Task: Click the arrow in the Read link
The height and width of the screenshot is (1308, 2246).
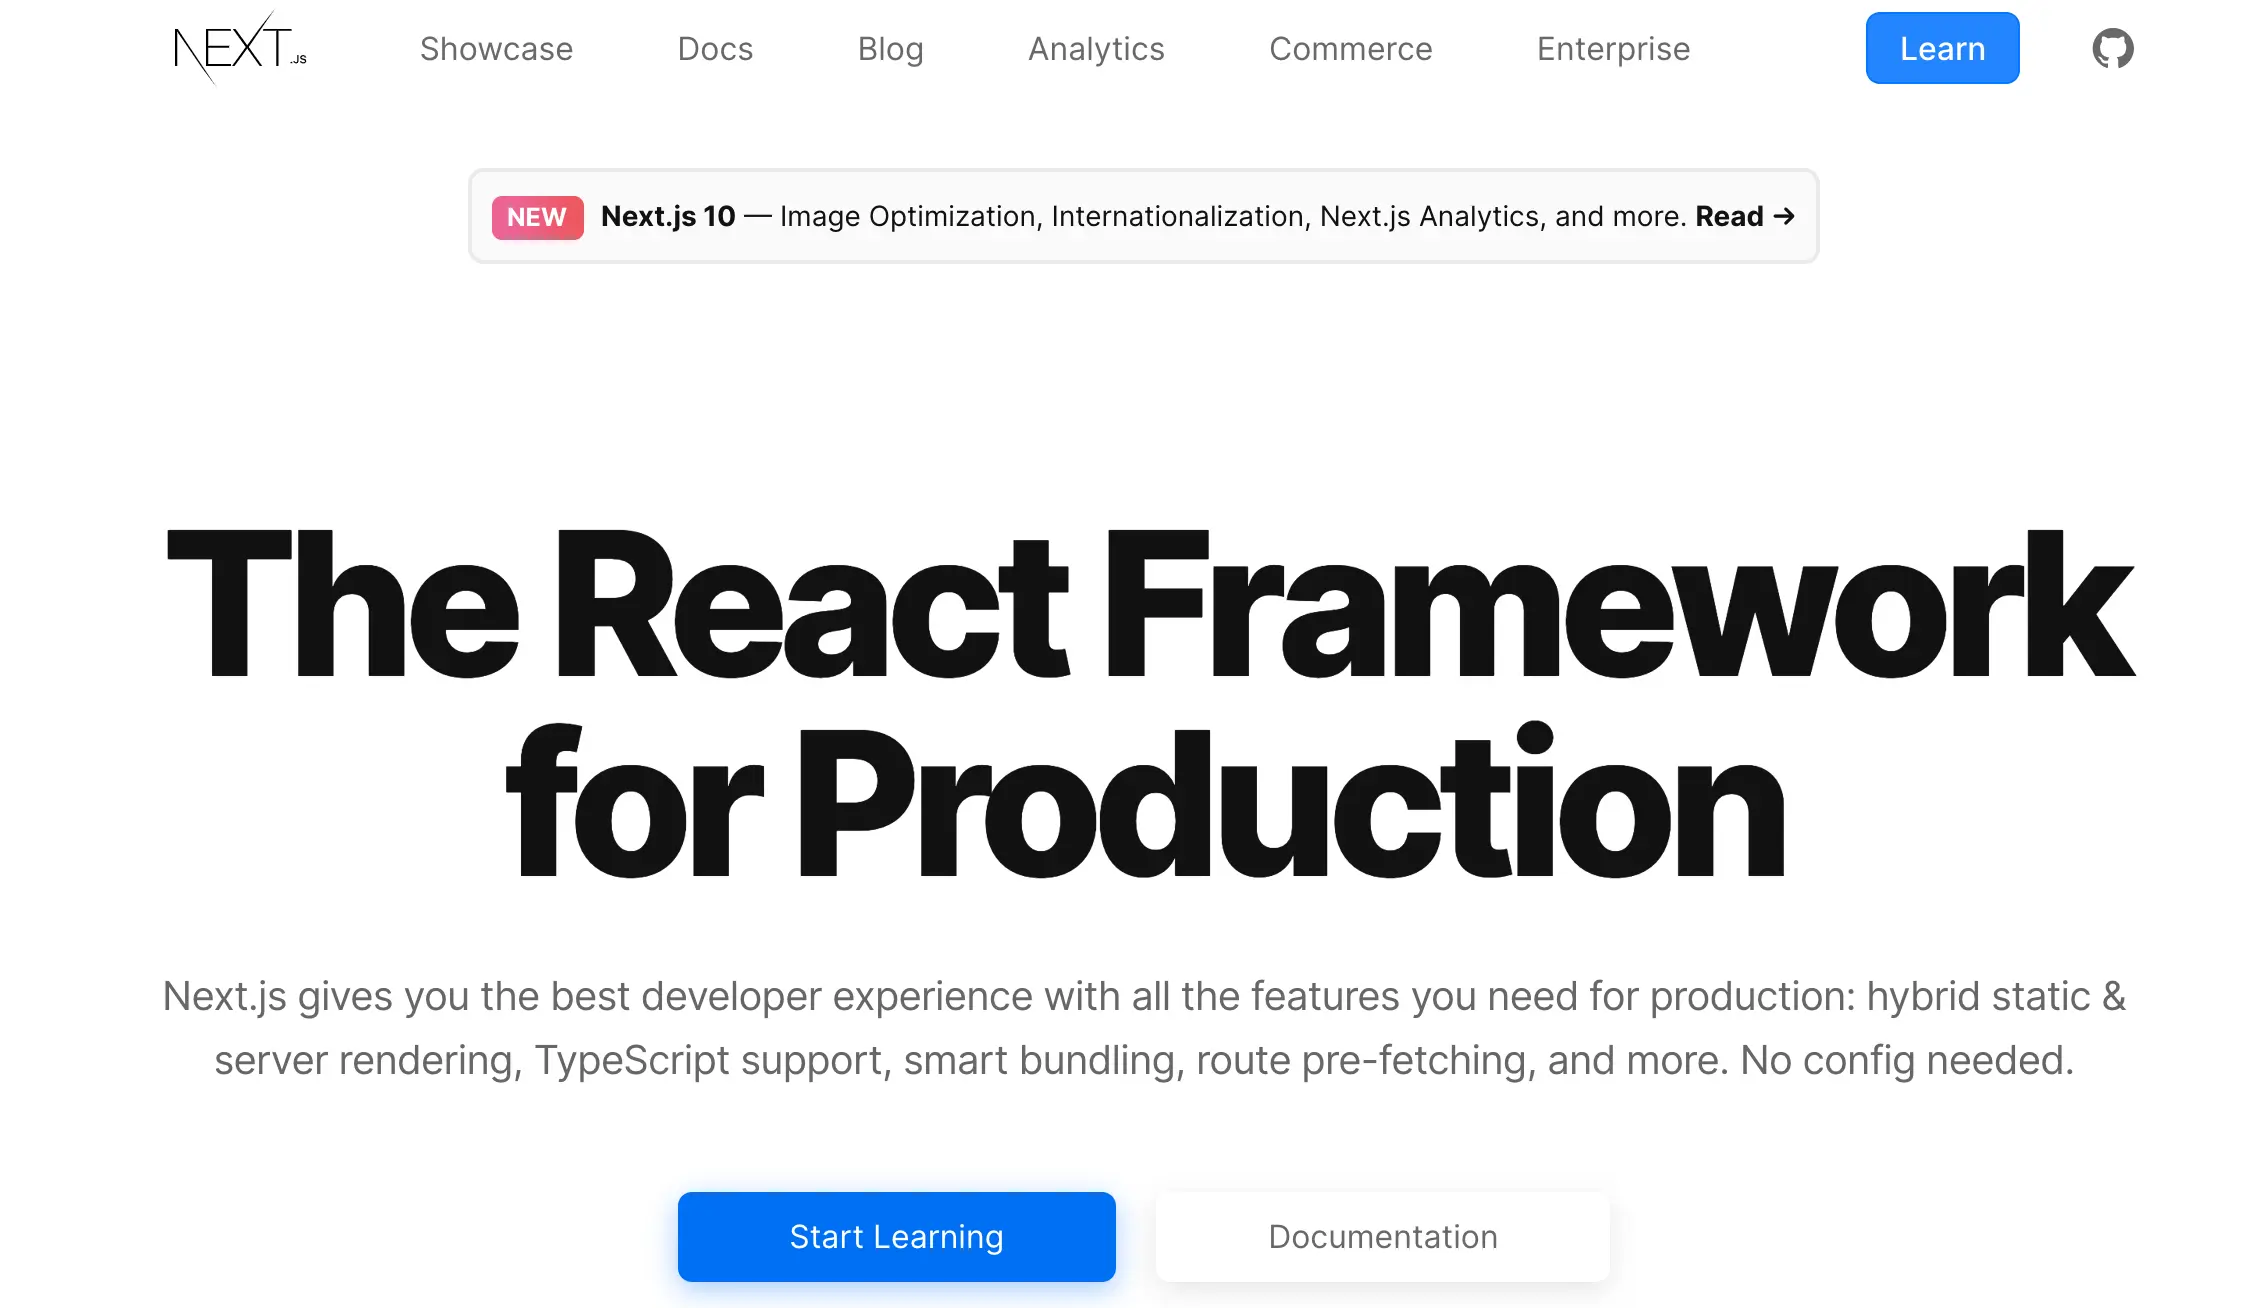Action: 1784,216
